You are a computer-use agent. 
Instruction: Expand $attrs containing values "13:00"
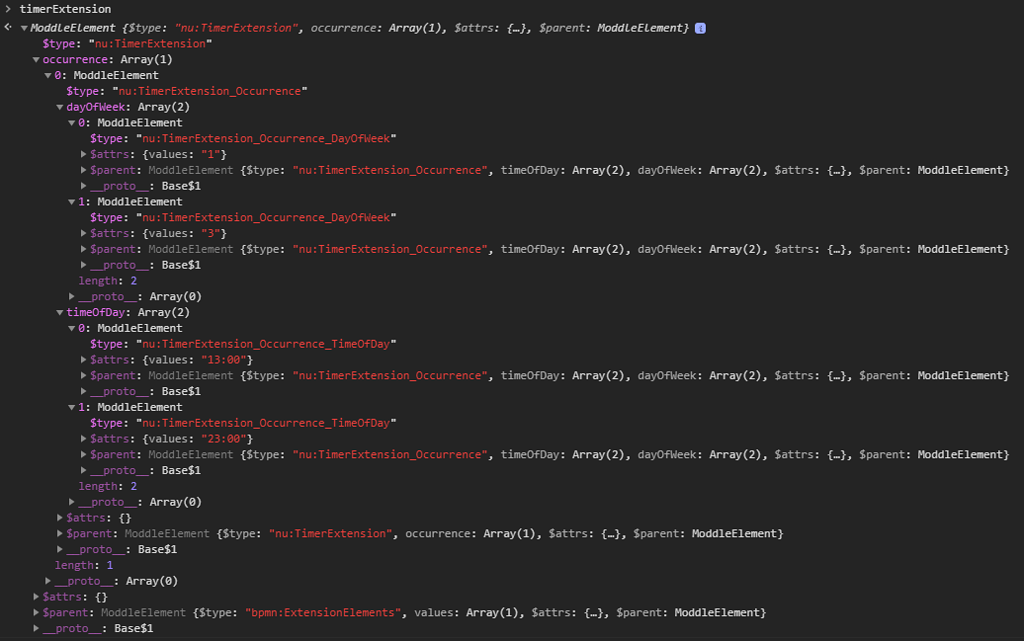tap(83, 359)
